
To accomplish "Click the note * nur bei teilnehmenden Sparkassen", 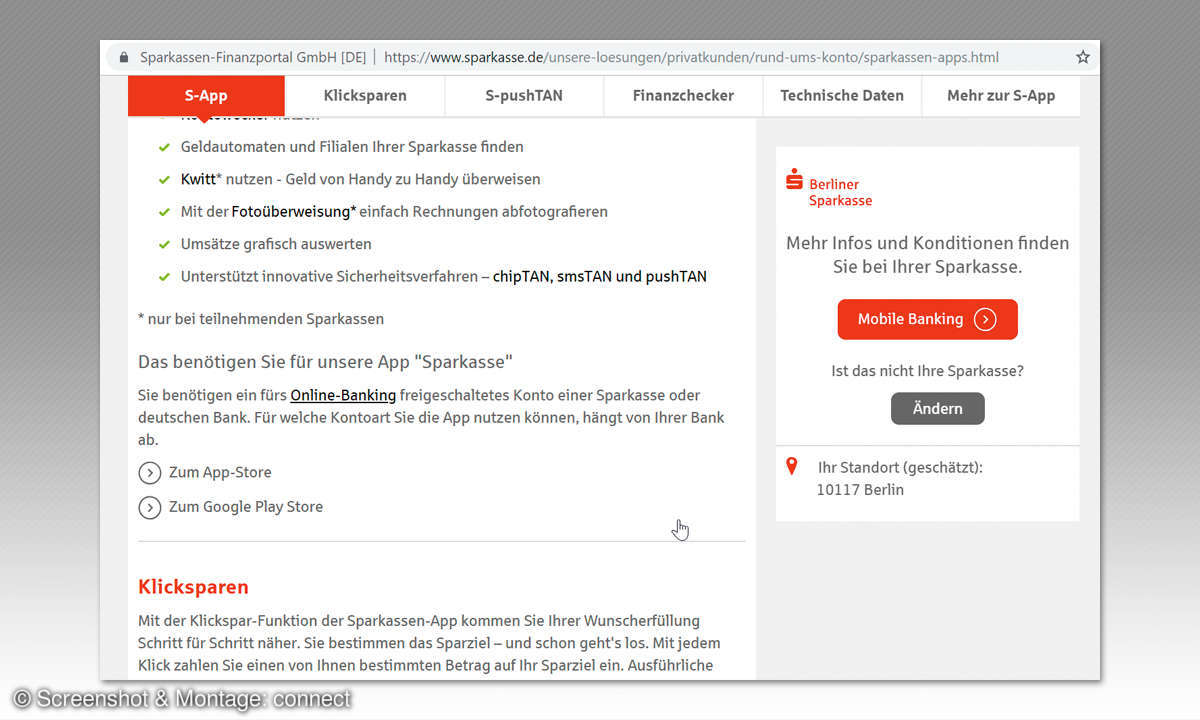I will 261,319.
